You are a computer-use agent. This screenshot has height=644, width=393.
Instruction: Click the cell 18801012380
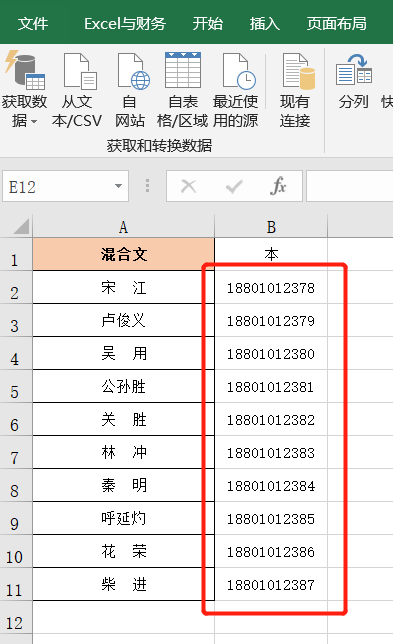pos(271,353)
